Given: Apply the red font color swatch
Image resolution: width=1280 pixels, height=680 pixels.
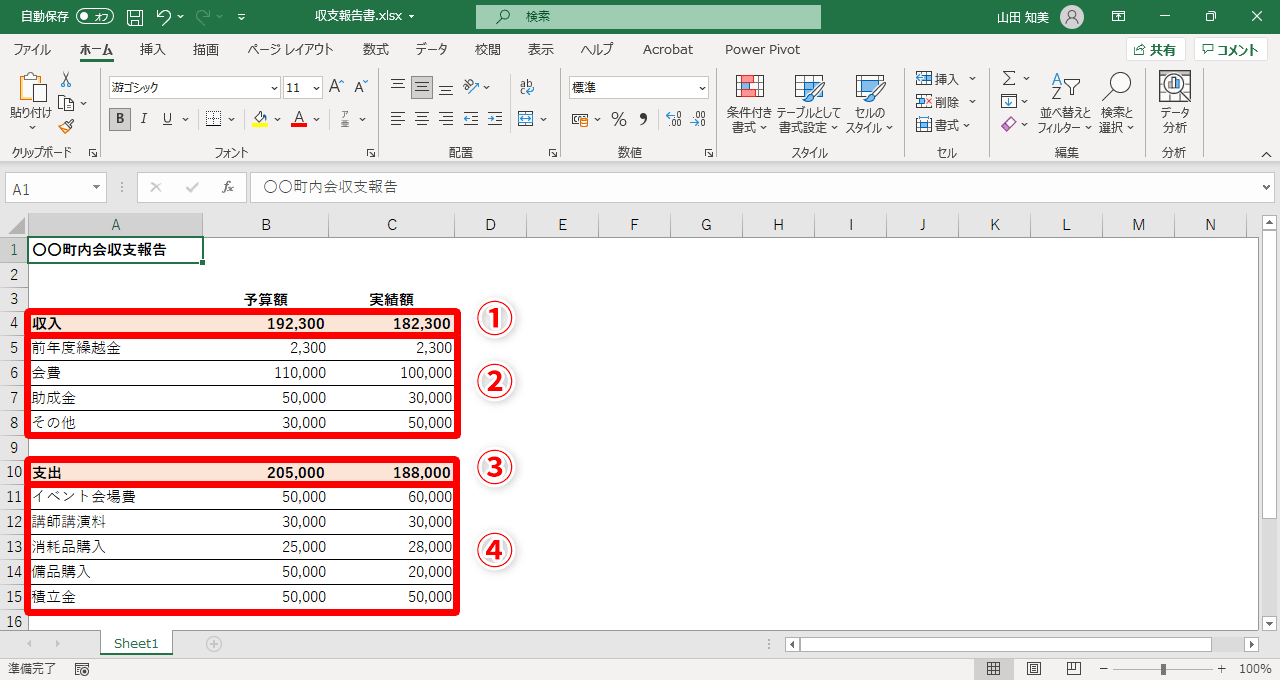Looking at the screenshot, I should (298, 119).
